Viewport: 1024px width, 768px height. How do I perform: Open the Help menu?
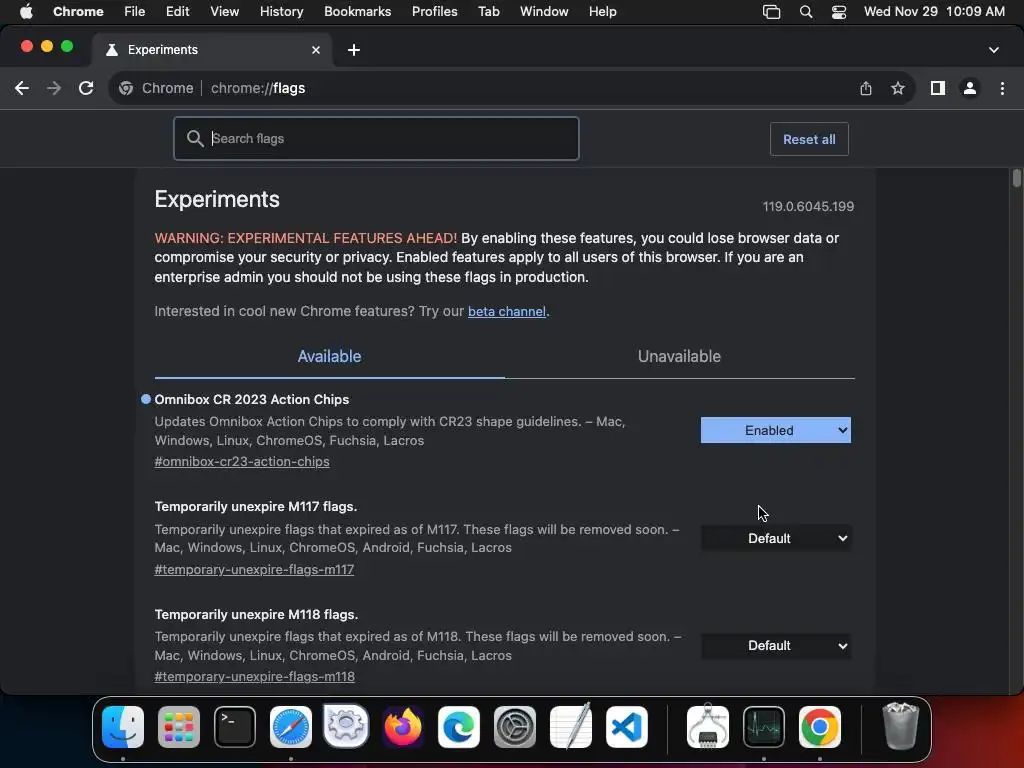click(602, 12)
